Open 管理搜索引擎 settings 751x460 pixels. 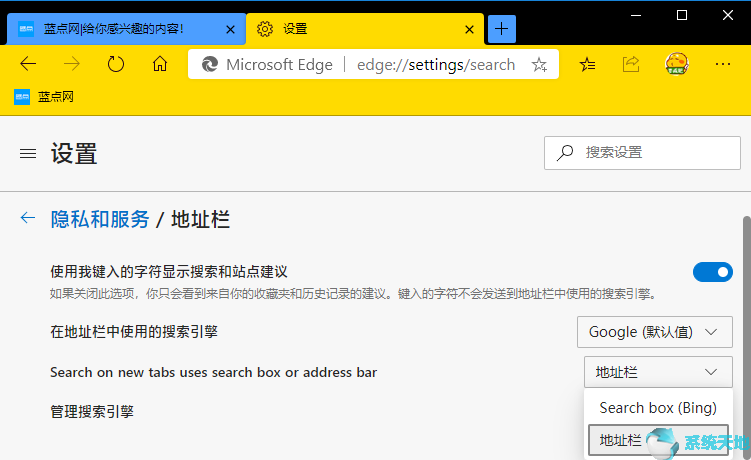coord(92,412)
